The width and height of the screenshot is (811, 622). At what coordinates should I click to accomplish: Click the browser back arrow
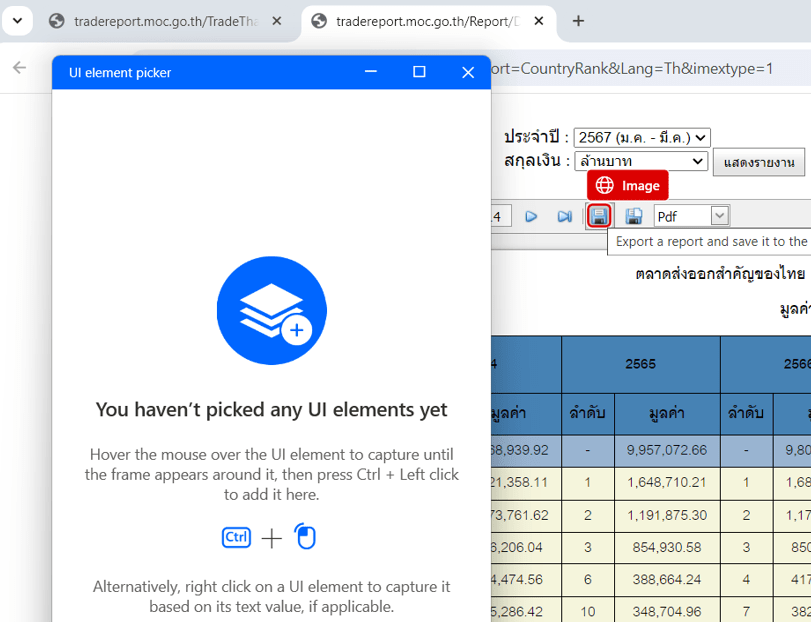(19, 68)
